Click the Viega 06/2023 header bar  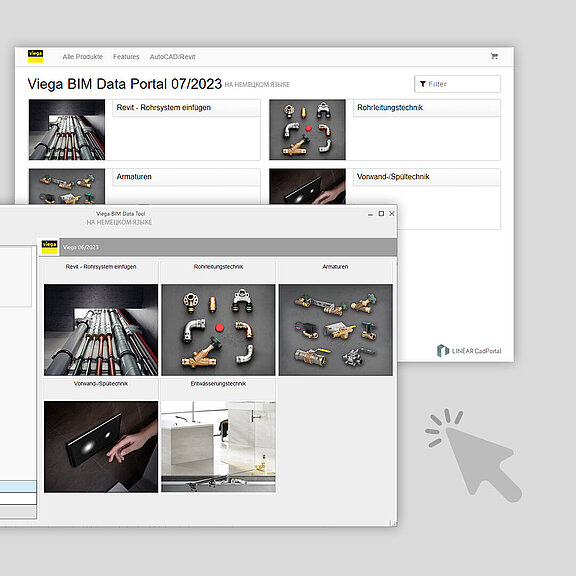tap(228, 247)
